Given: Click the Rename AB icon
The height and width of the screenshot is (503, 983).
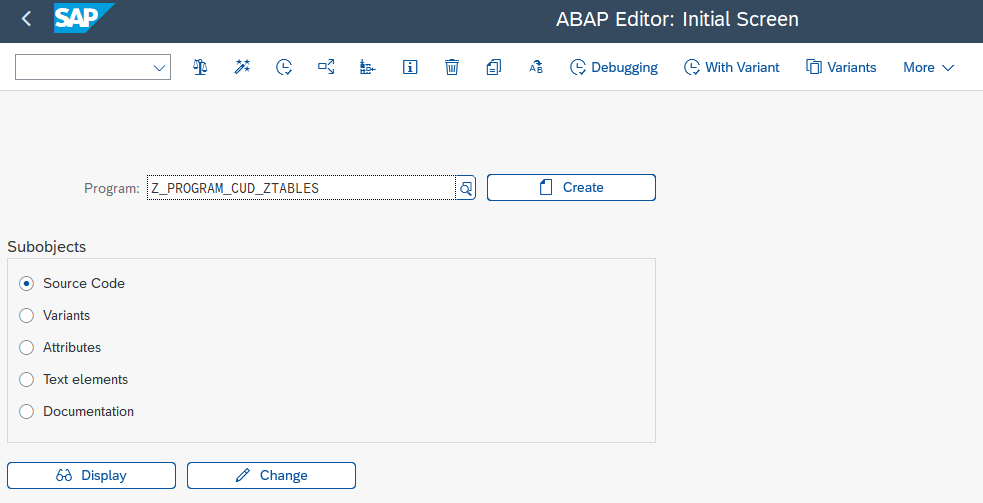Looking at the screenshot, I should pos(536,67).
